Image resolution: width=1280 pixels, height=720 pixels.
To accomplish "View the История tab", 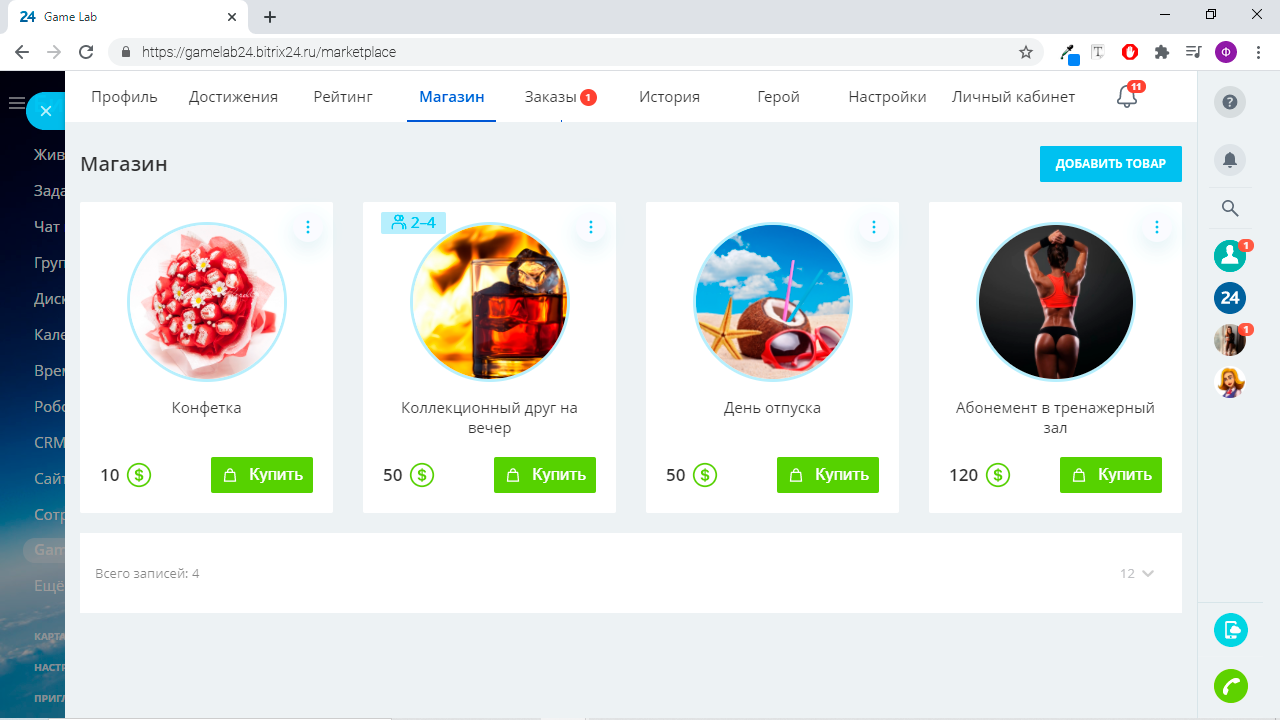I will click(x=669, y=97).
